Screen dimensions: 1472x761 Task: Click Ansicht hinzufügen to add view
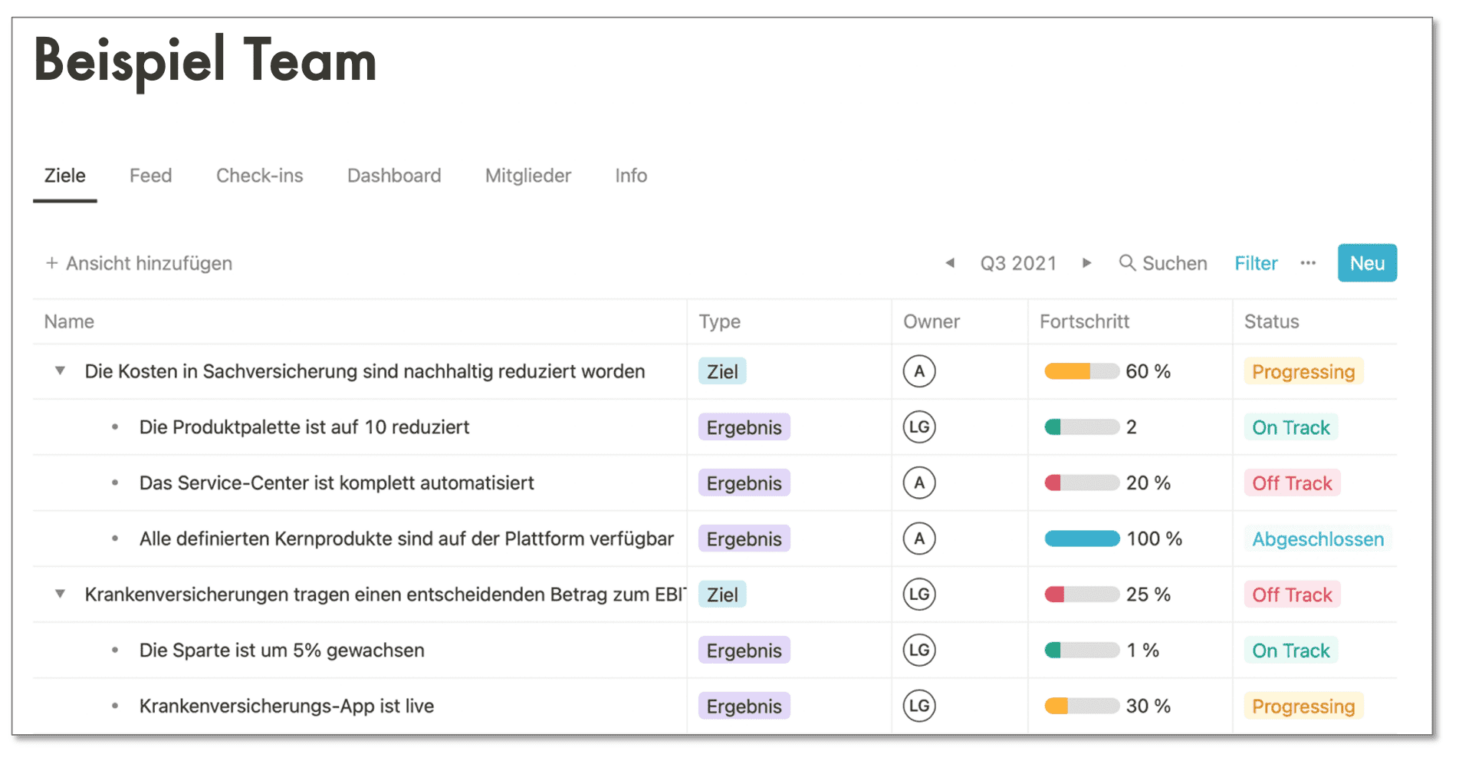pyautogui.click(x=139, y=263)
